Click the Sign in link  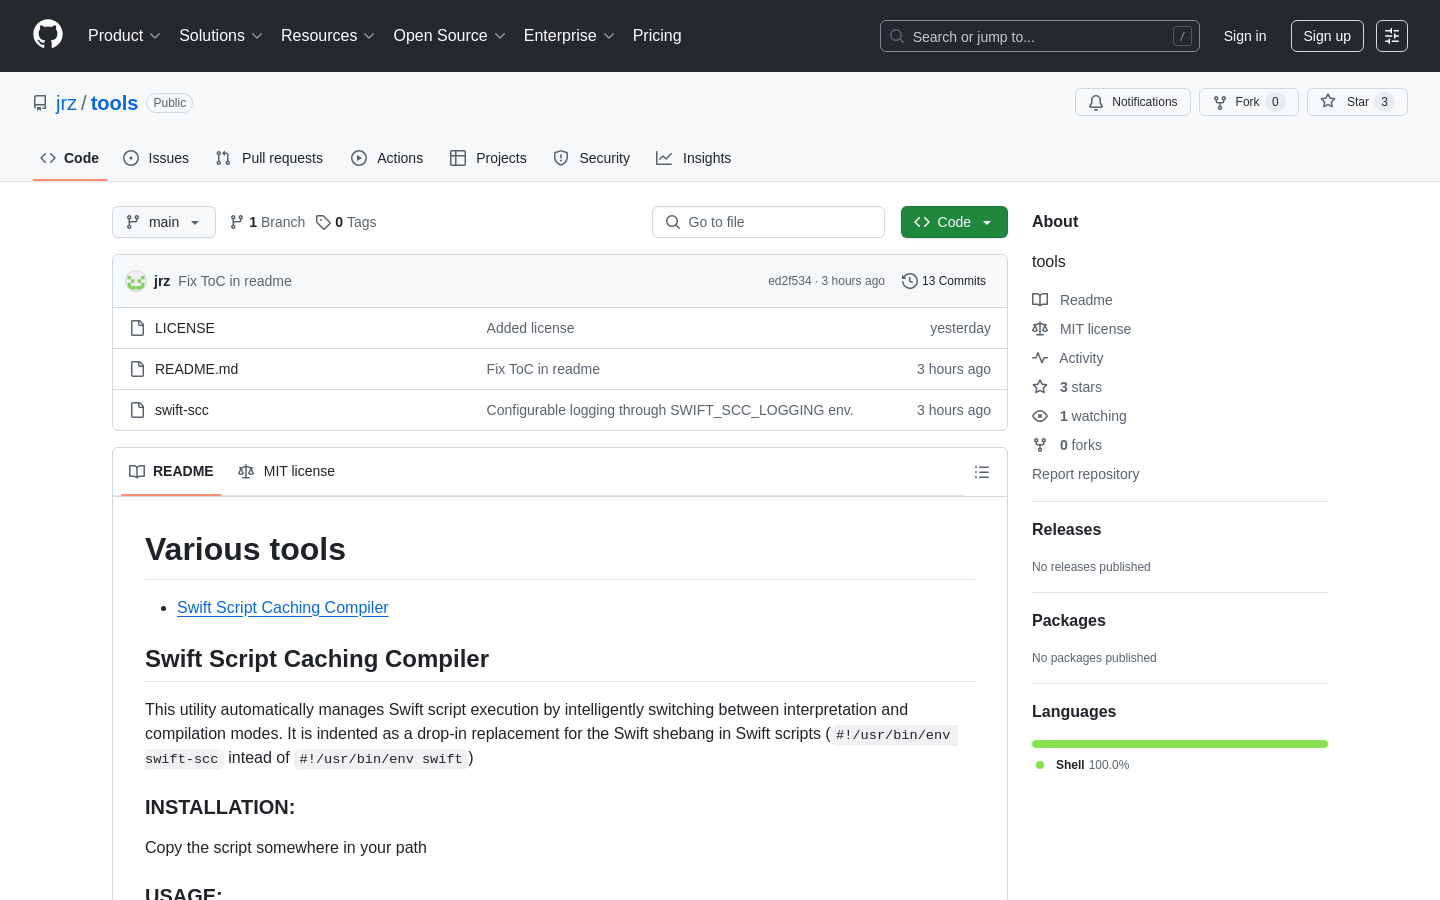[x=1245, y=36]
